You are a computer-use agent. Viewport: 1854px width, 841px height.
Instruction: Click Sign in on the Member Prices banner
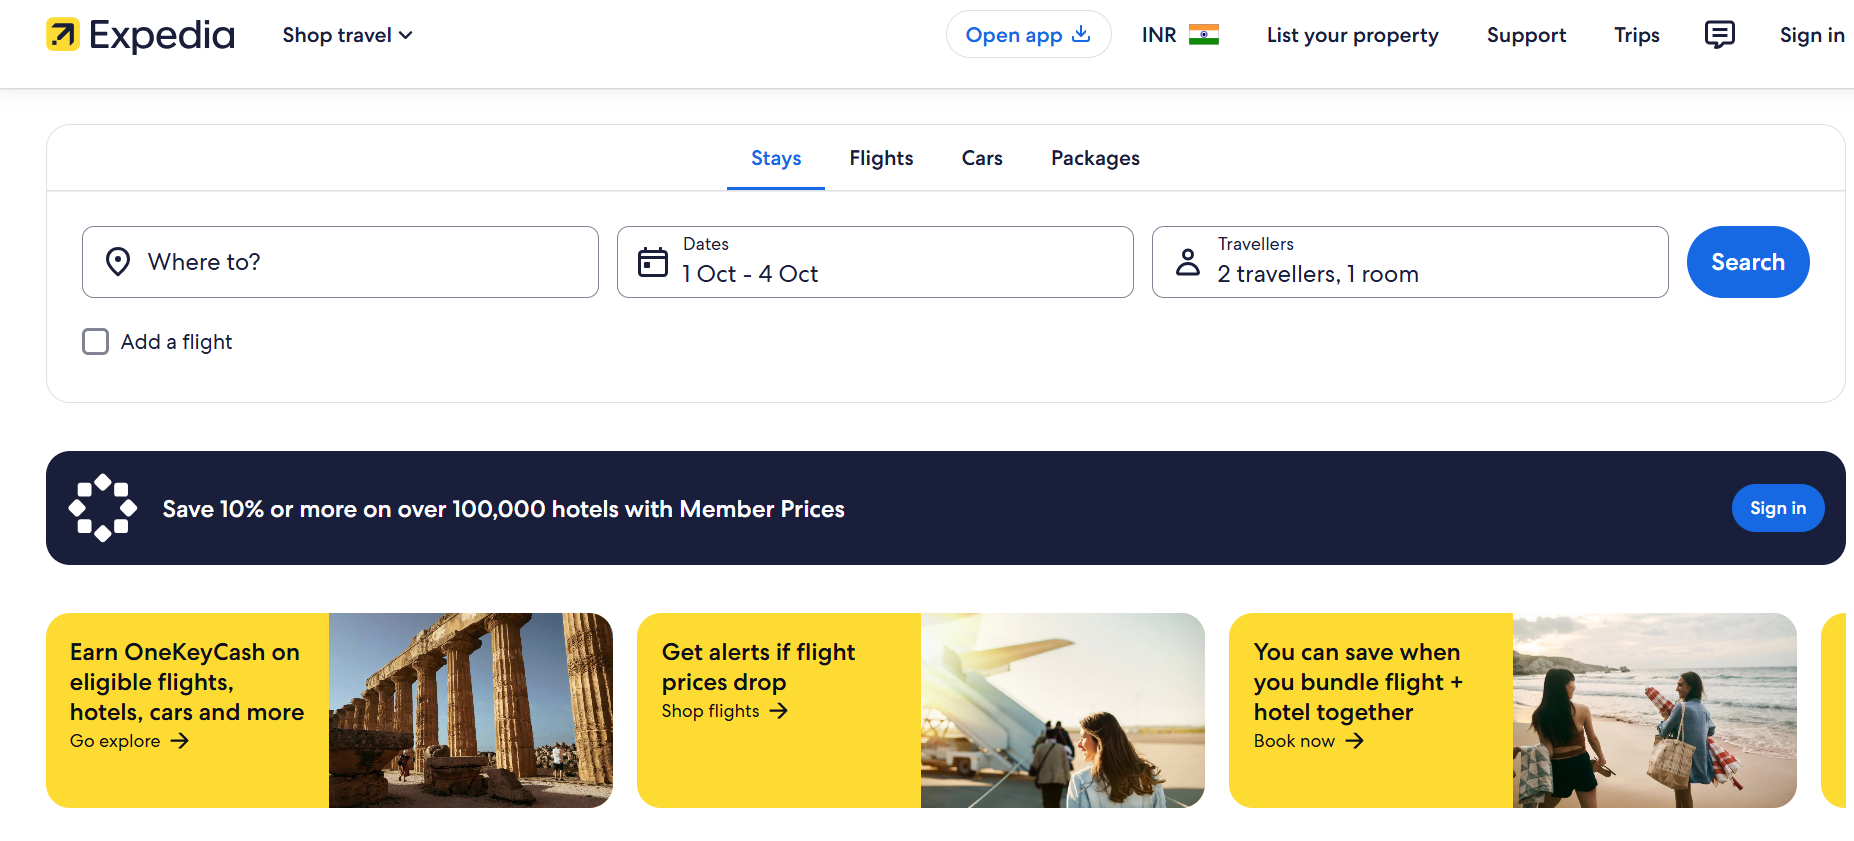[1777, 508]
